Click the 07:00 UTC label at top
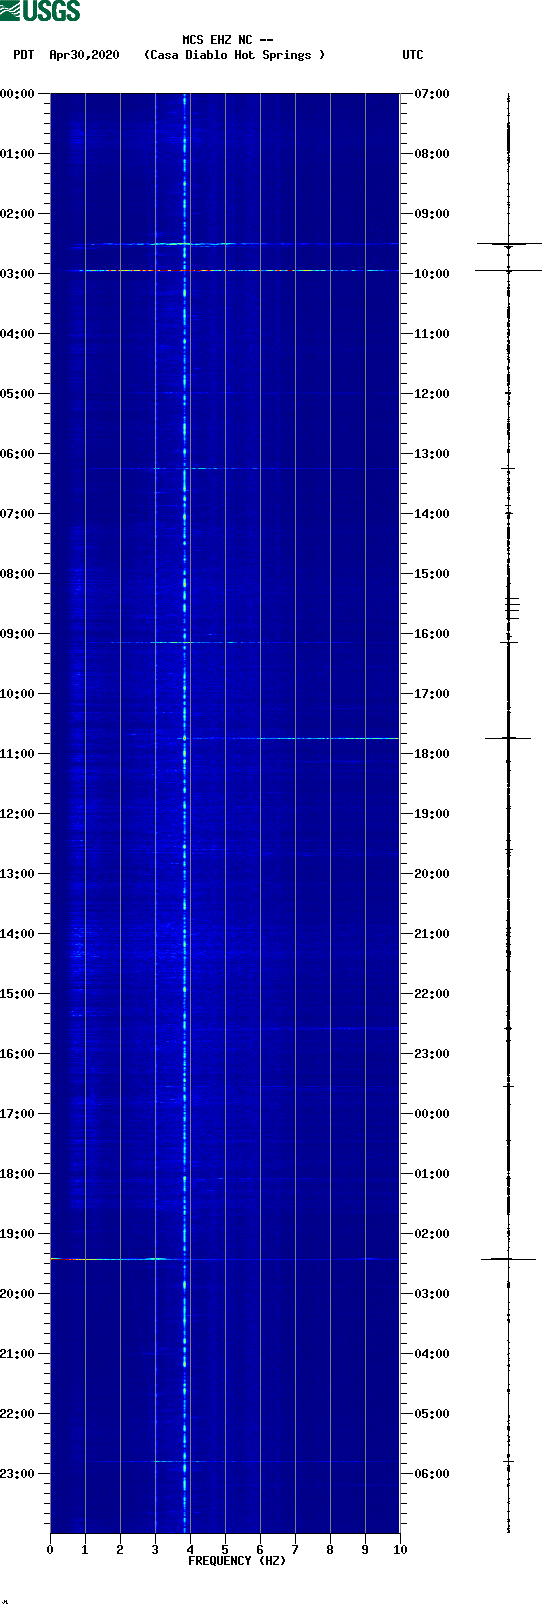Screen dimensions: 552x1613 [432, 93]
